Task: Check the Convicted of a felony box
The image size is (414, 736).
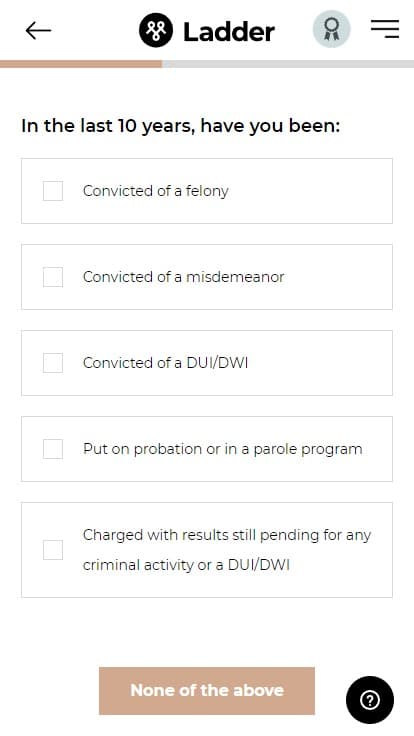Action: click(53, 191)
